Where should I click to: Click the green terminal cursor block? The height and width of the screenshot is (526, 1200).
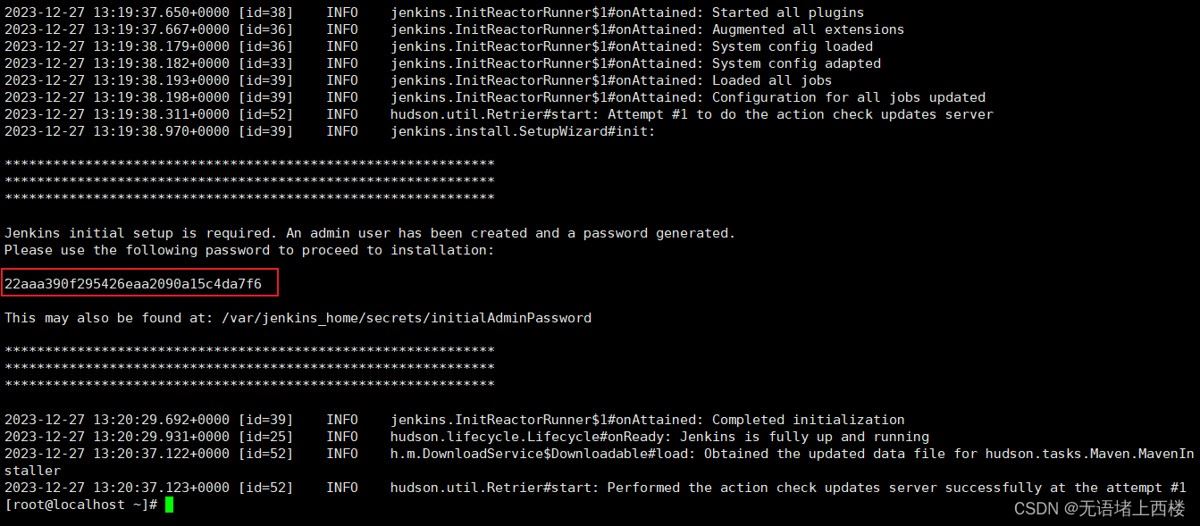pyautogui.click(x=169, y=505)
